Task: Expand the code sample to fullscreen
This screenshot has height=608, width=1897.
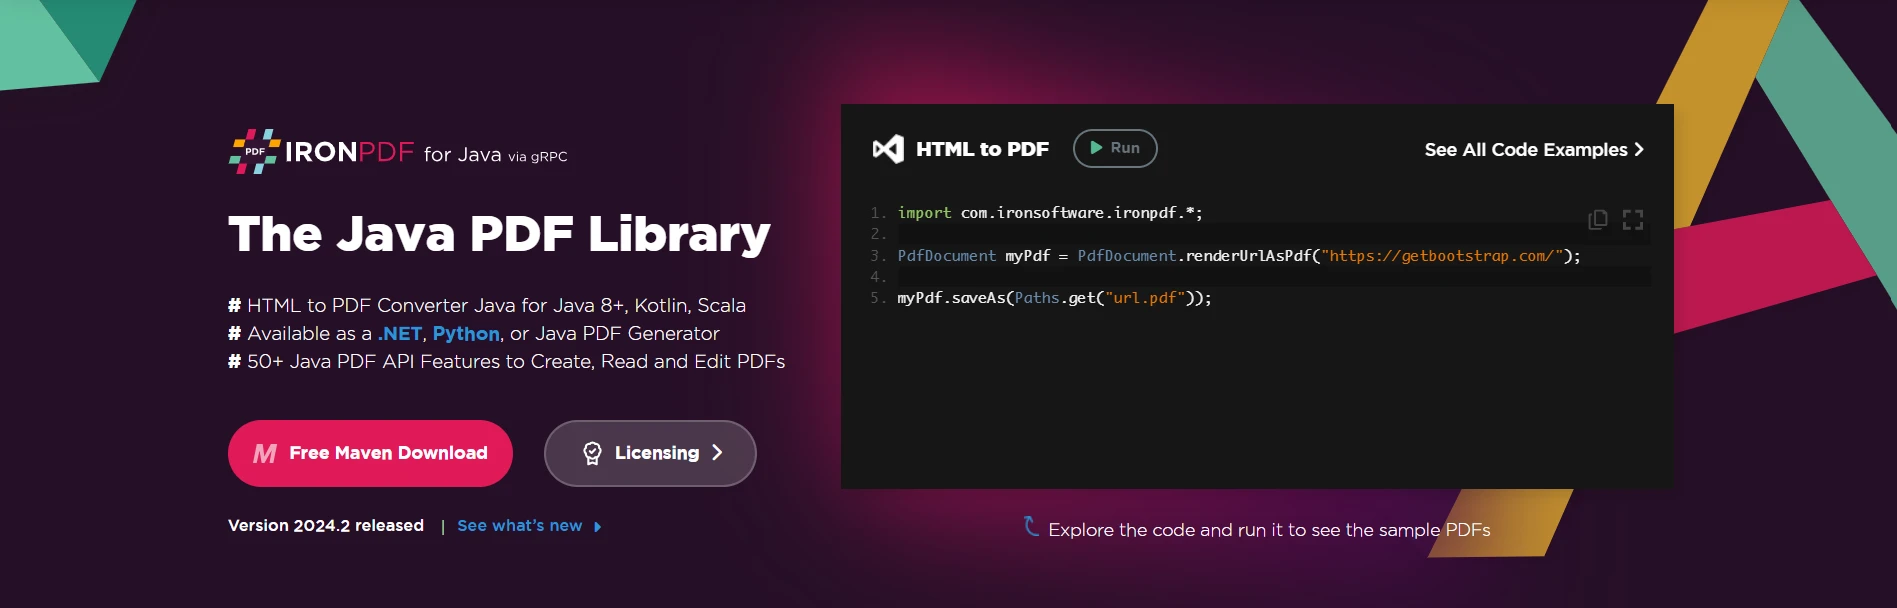Action: [x=1633, y=220]
